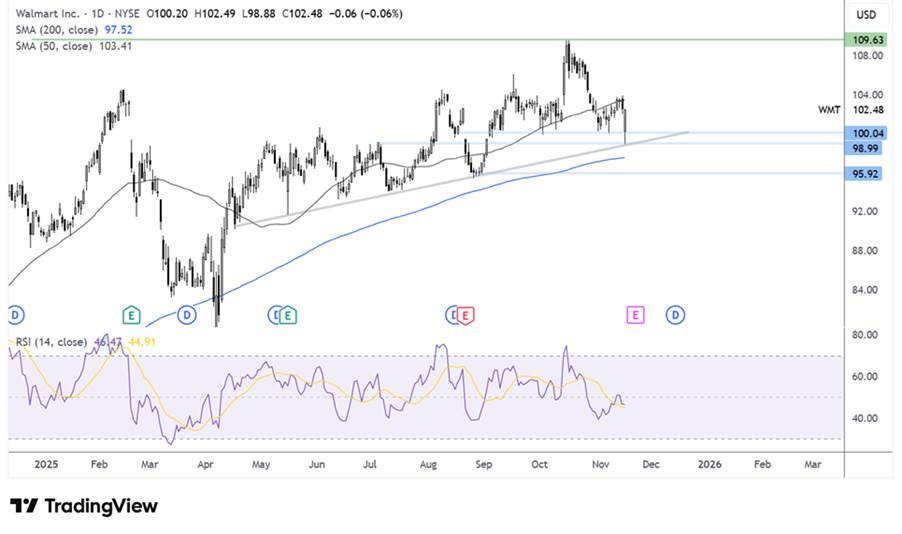Click the dividend D marker in late March
Image resolution: width=902 pixels, height=534 pixels.
tap(186, 315)
